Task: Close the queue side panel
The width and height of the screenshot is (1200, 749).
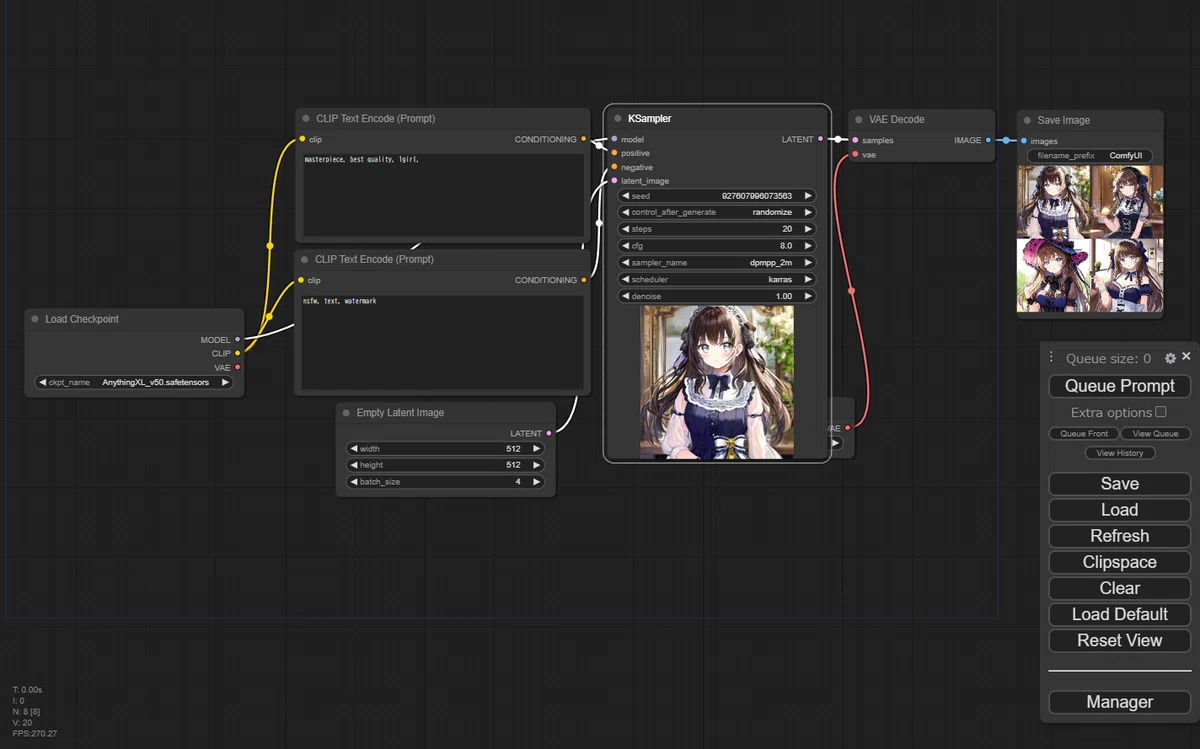Action: (1186, 357)
